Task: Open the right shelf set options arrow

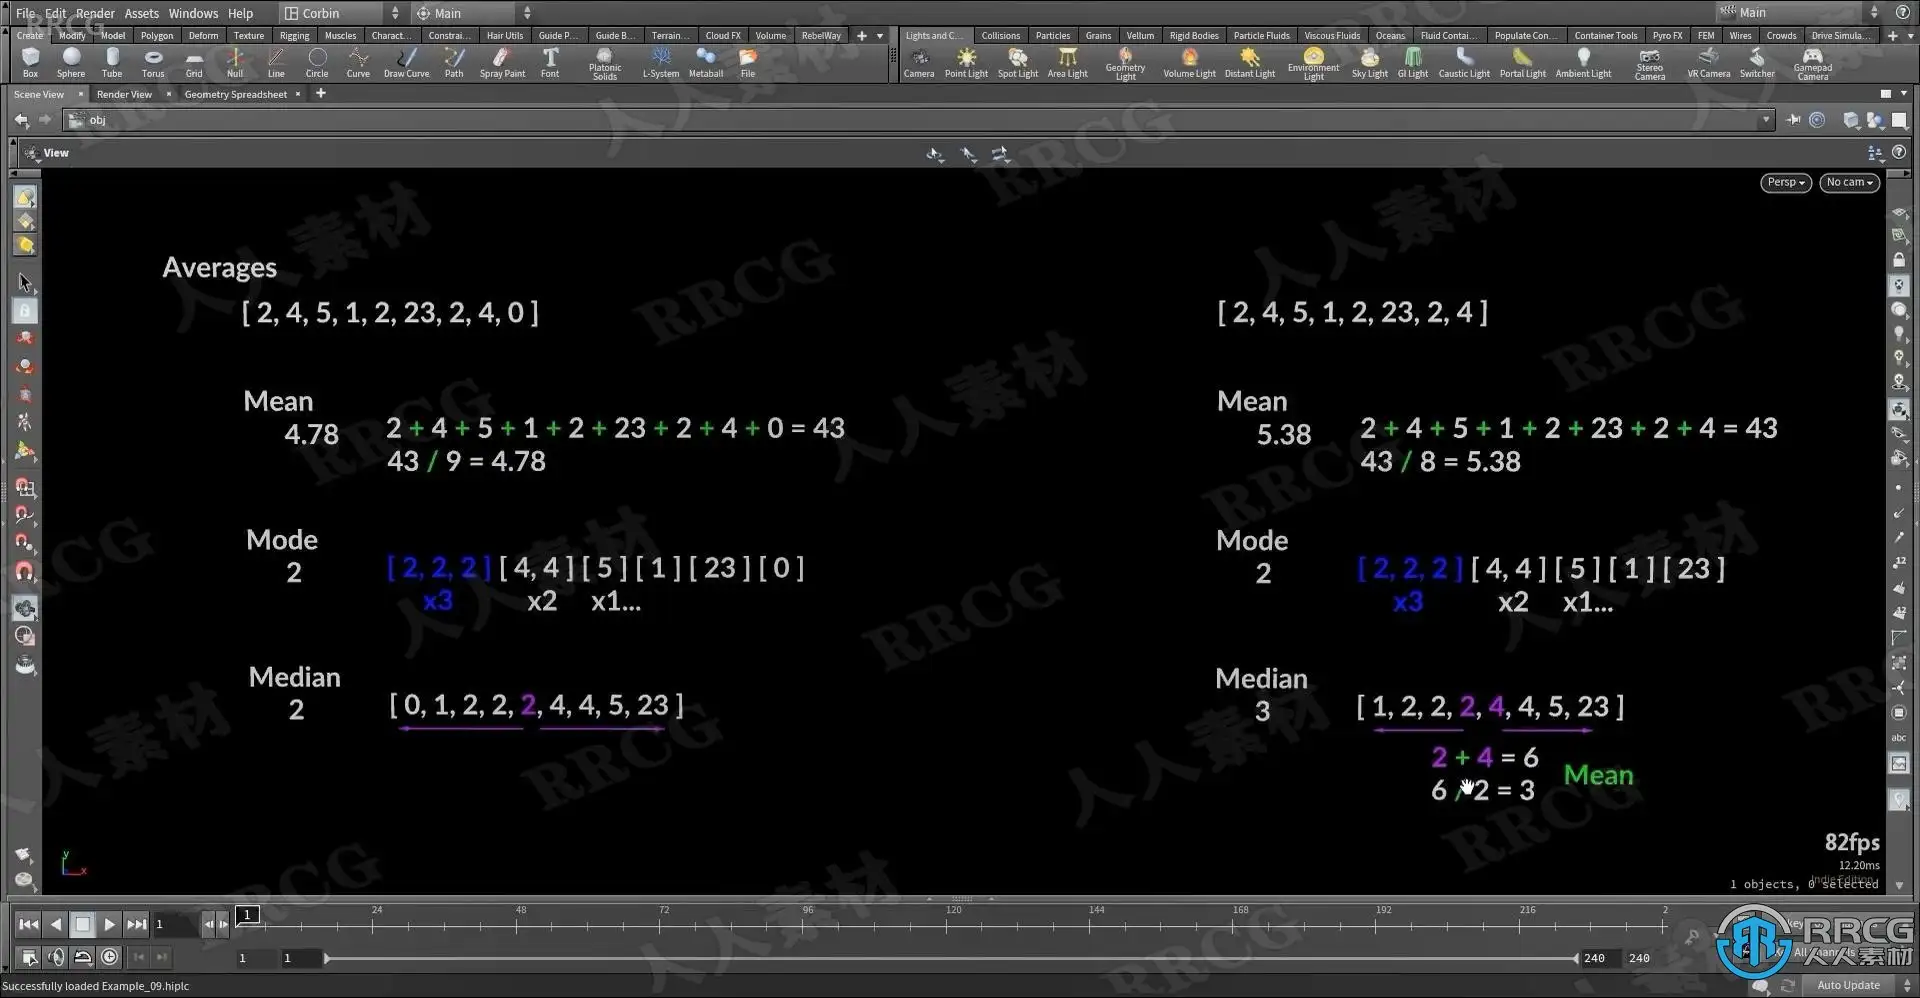Action: pos(1909,35)
